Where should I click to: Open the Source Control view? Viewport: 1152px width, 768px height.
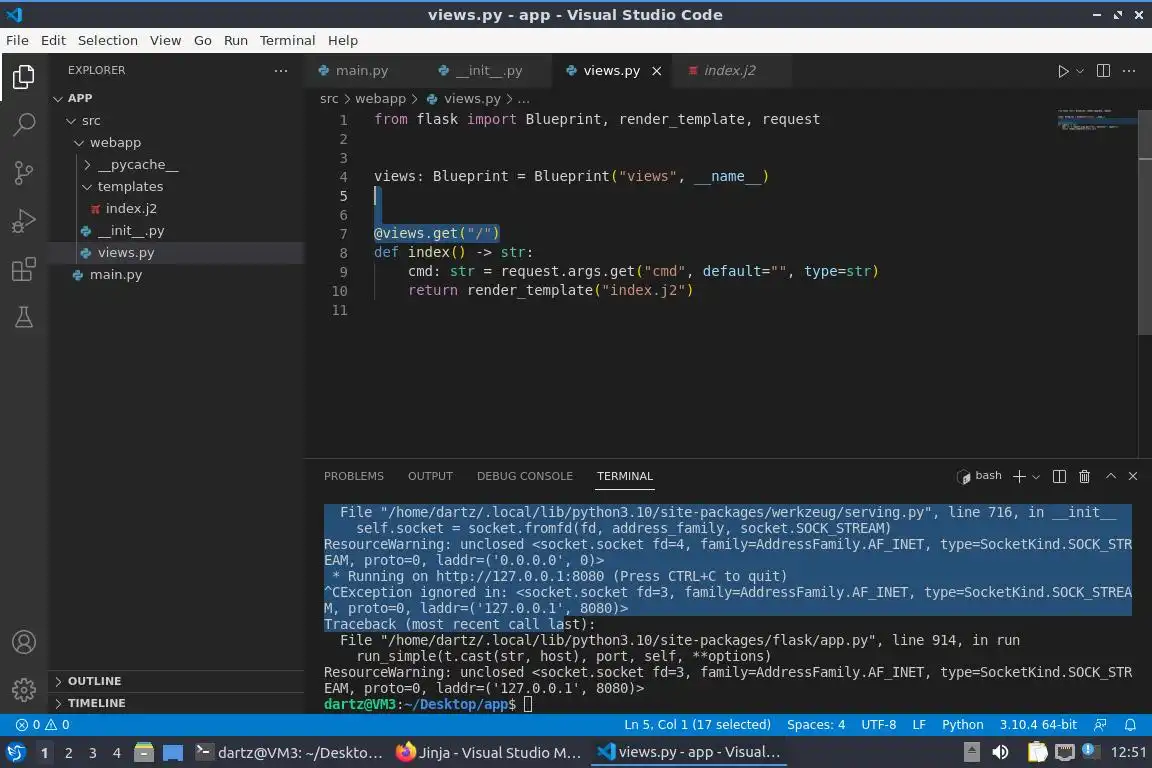[24, 173]
